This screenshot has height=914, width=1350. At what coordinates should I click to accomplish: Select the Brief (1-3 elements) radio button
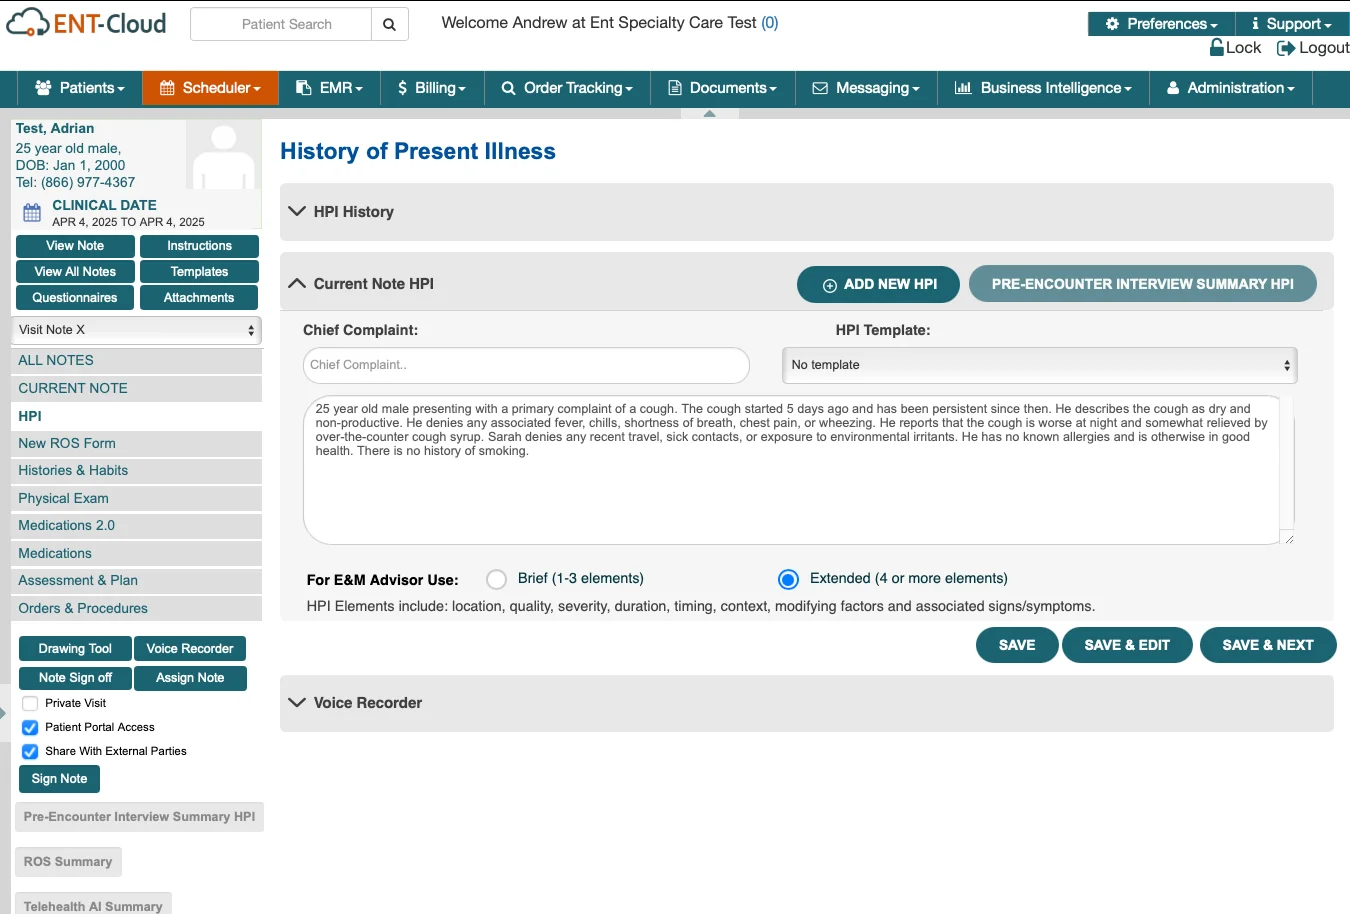point(496,579)
